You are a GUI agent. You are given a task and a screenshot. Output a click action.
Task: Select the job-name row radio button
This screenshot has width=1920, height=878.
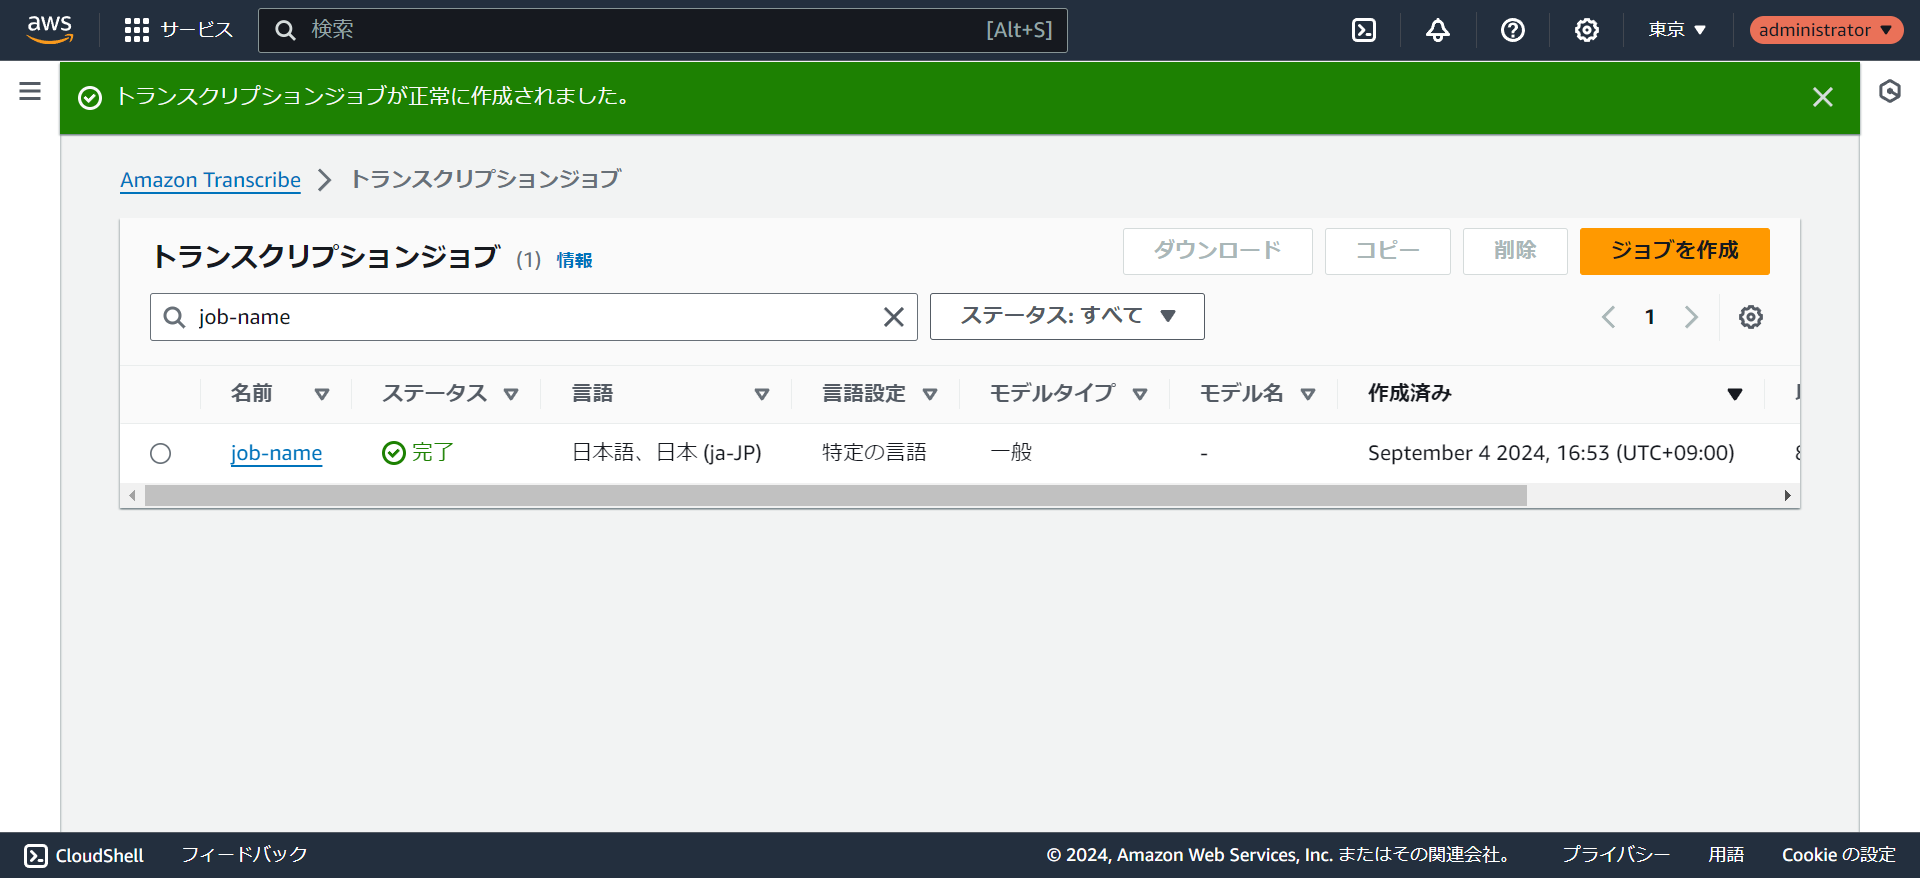point(161,453)
